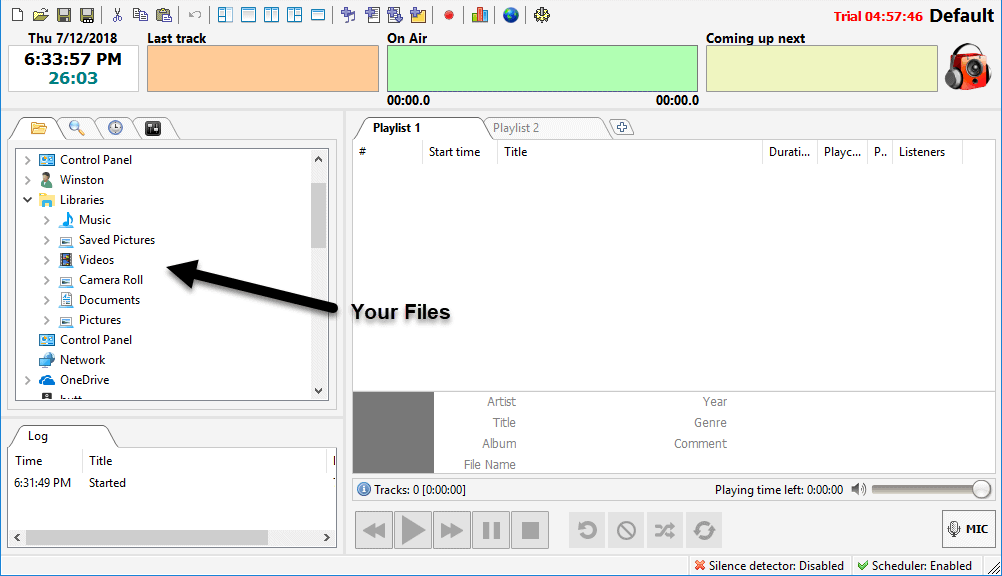This screenshot has width=1002, height=576.
Task: Click the volume slider handle
Action: (x=981, y=489)
